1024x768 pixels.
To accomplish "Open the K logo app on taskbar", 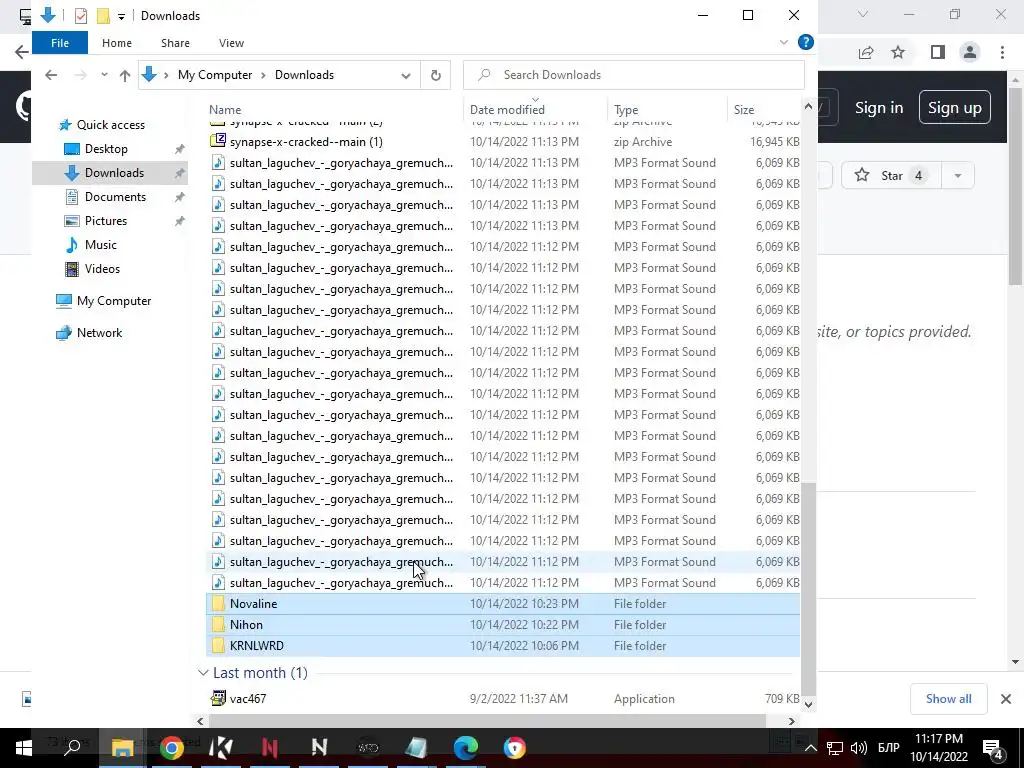I will [x=221, y=747].
